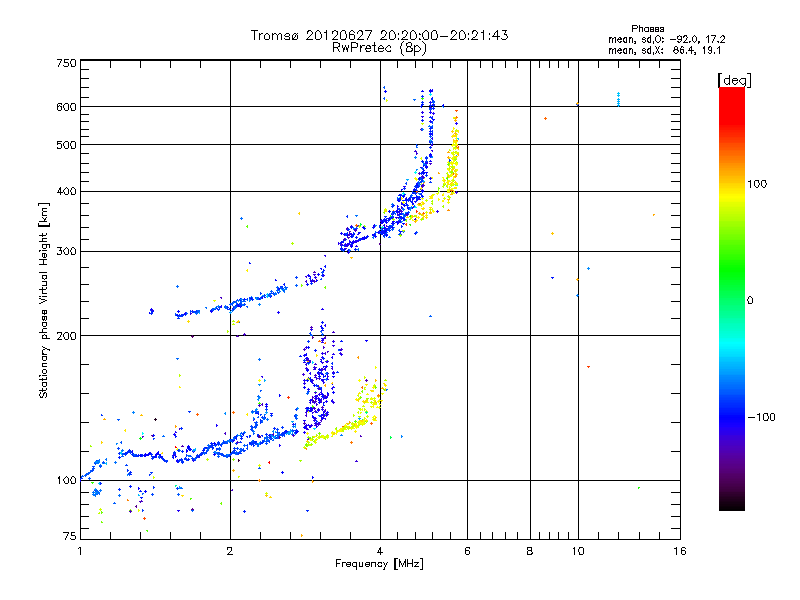Click the x-axis tick label '6'
This screenshot has width=800, height=600.
tap(467, 551)
